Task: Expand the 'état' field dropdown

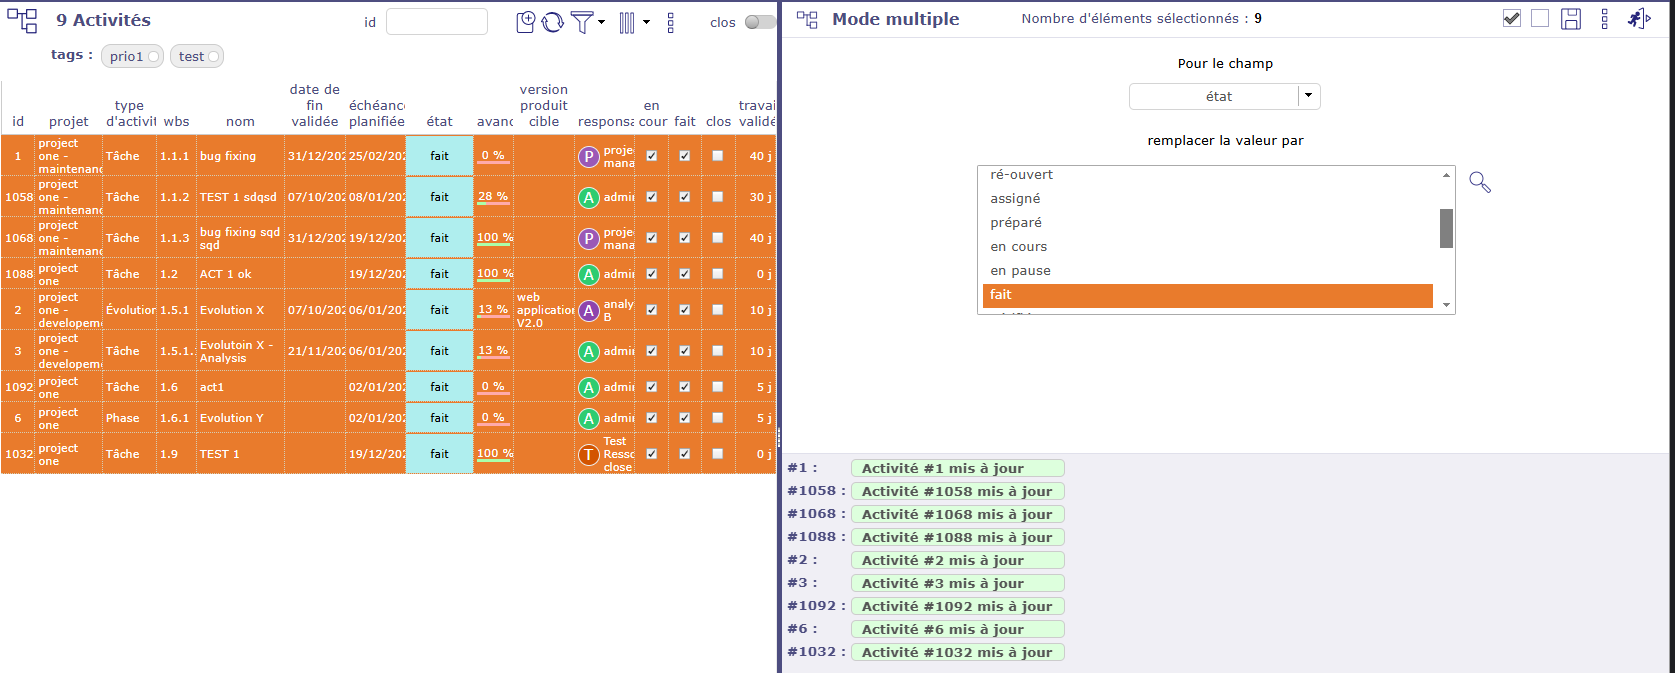Action: tap(1308, 96)
